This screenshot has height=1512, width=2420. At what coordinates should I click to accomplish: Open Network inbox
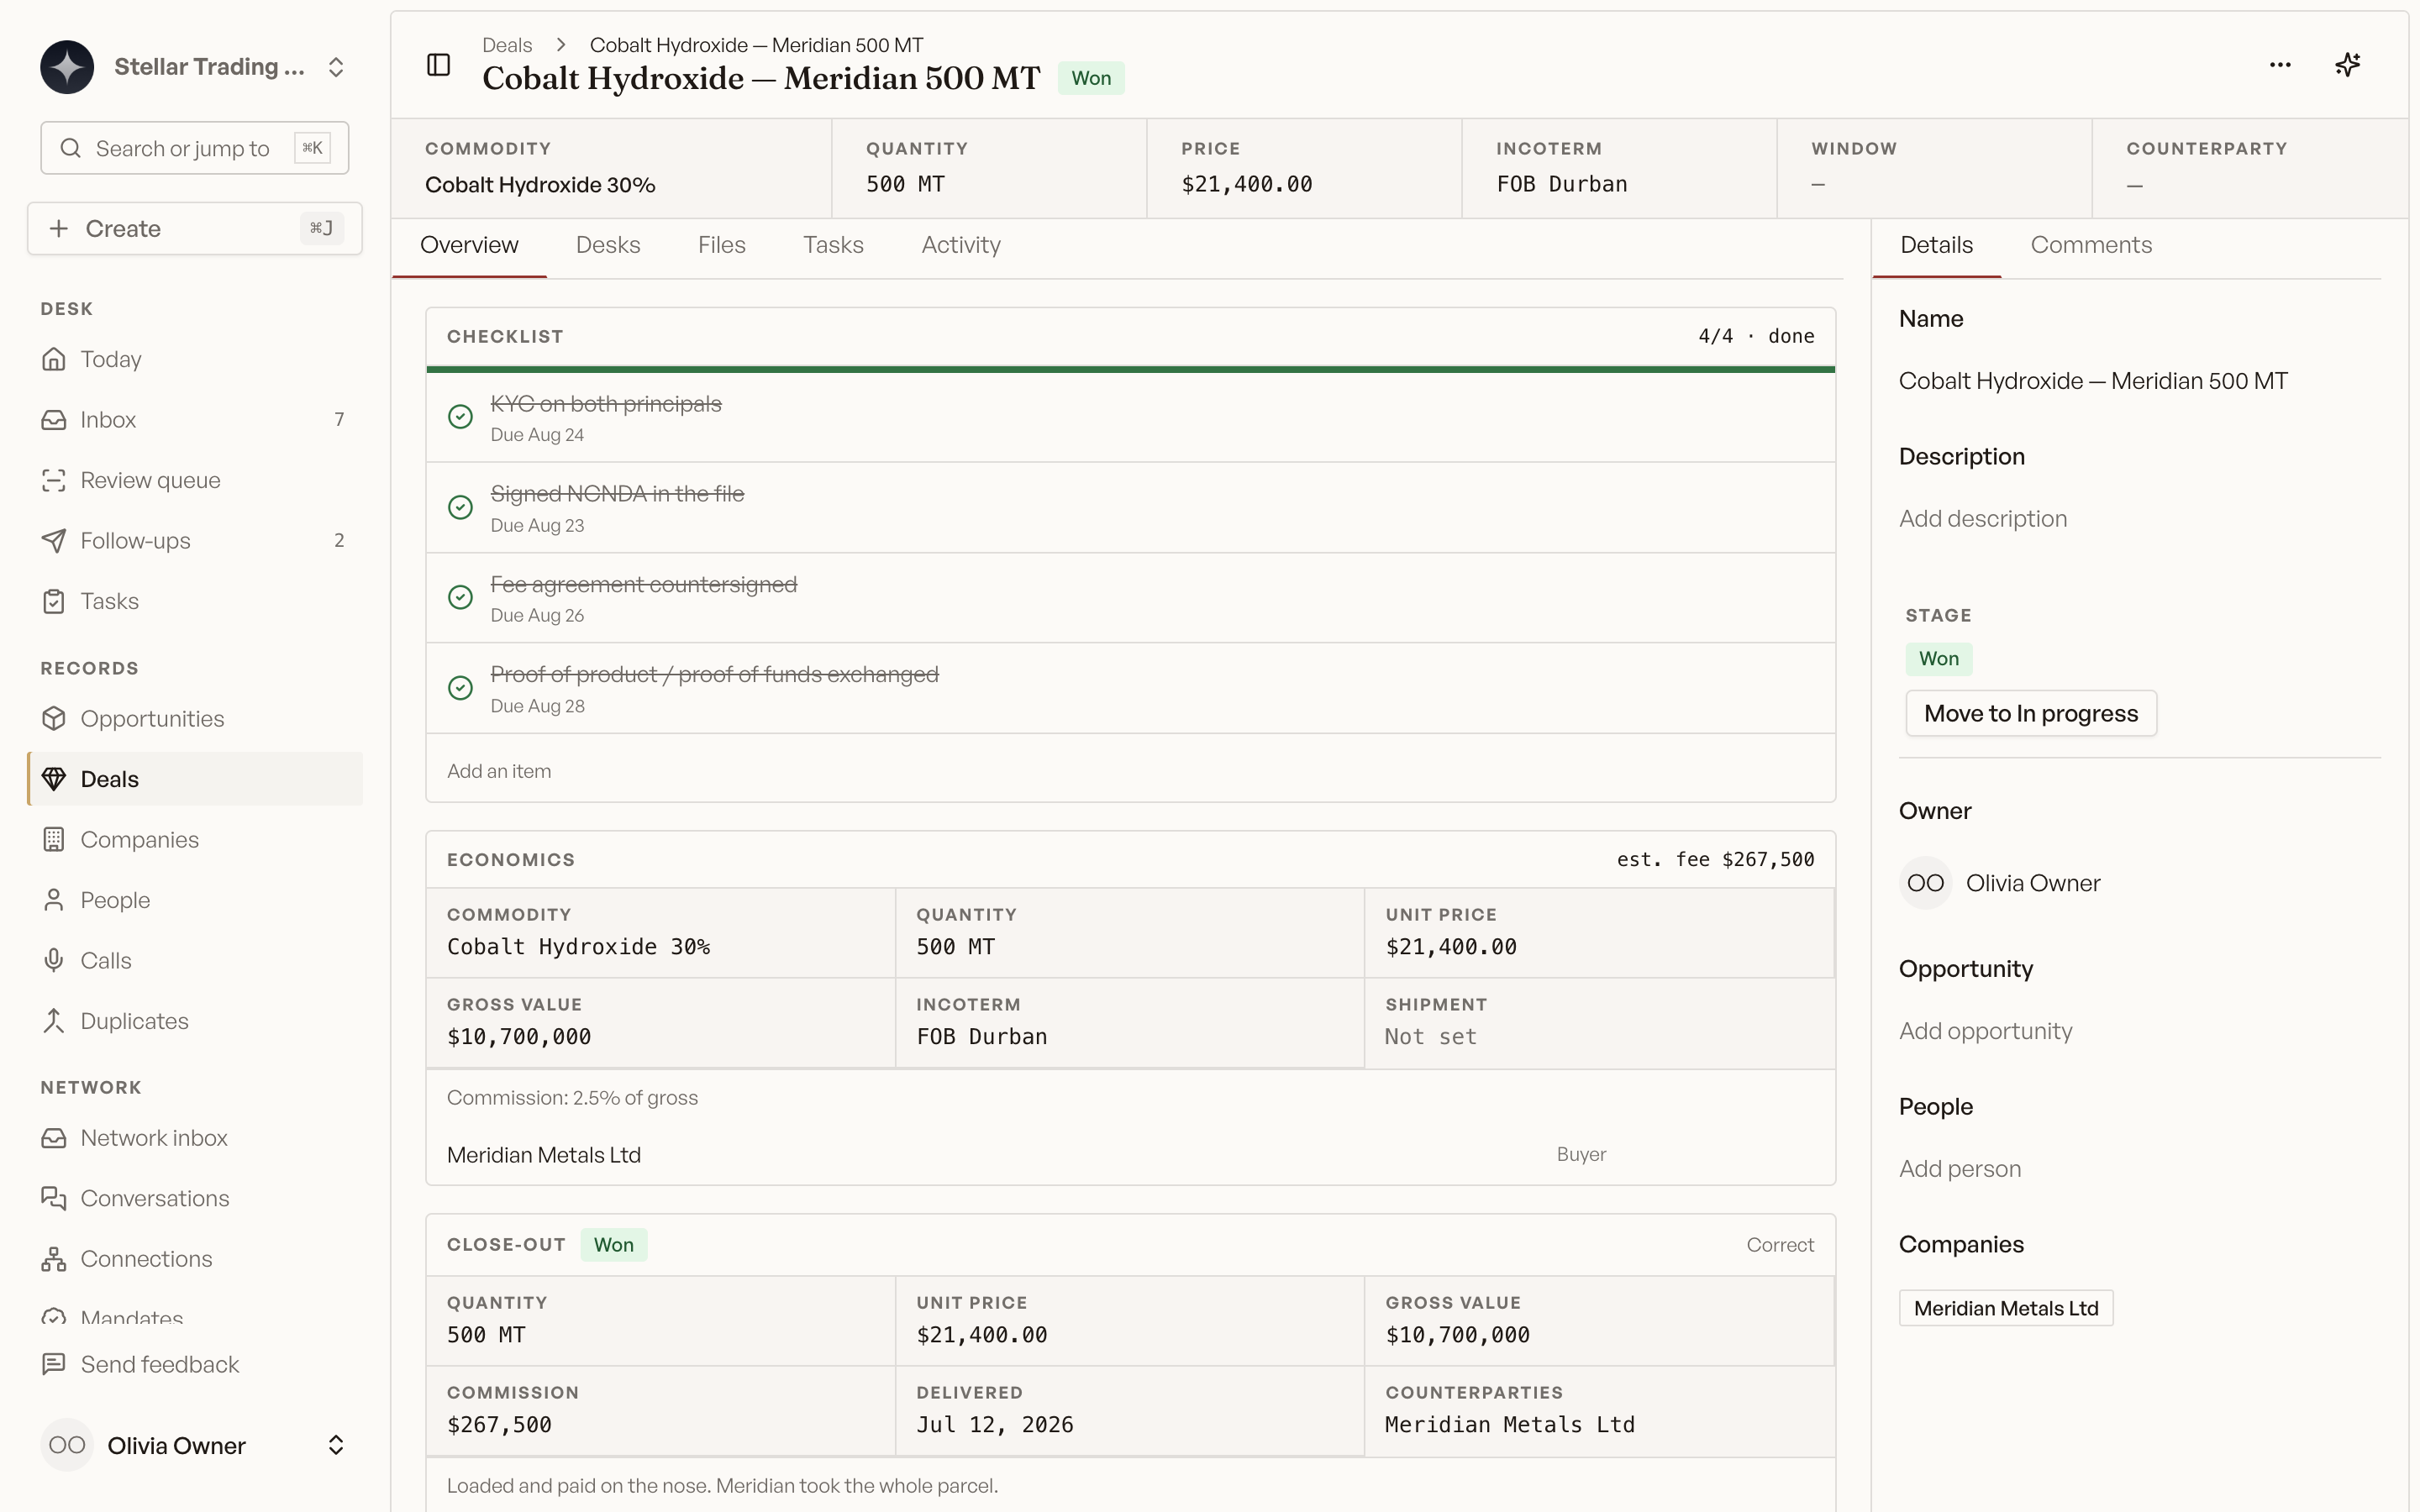coord(195,1138)
